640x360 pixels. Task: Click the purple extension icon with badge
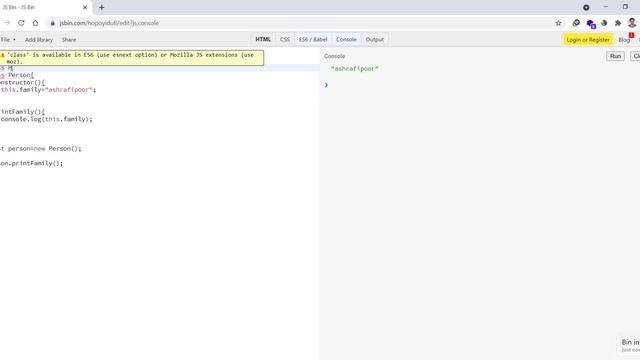(591, 24)
